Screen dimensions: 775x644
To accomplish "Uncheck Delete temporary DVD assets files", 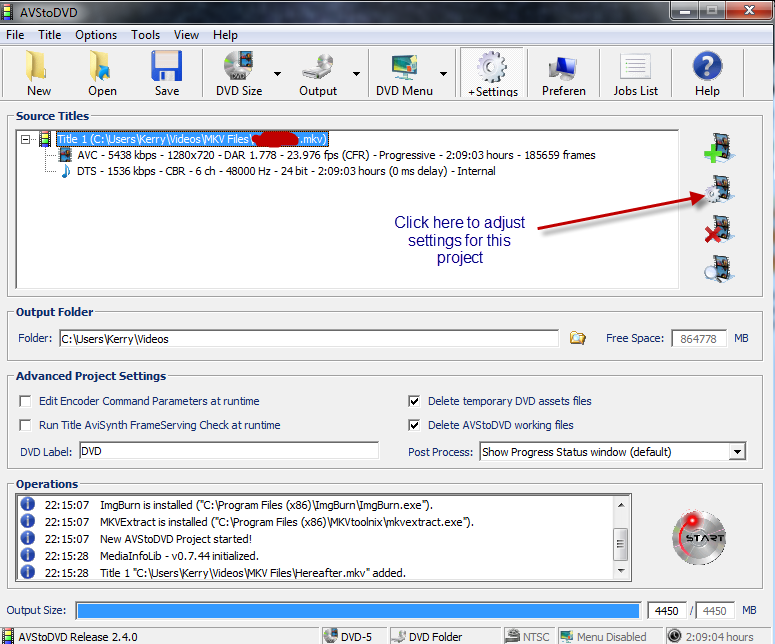I will pos(414,401).
